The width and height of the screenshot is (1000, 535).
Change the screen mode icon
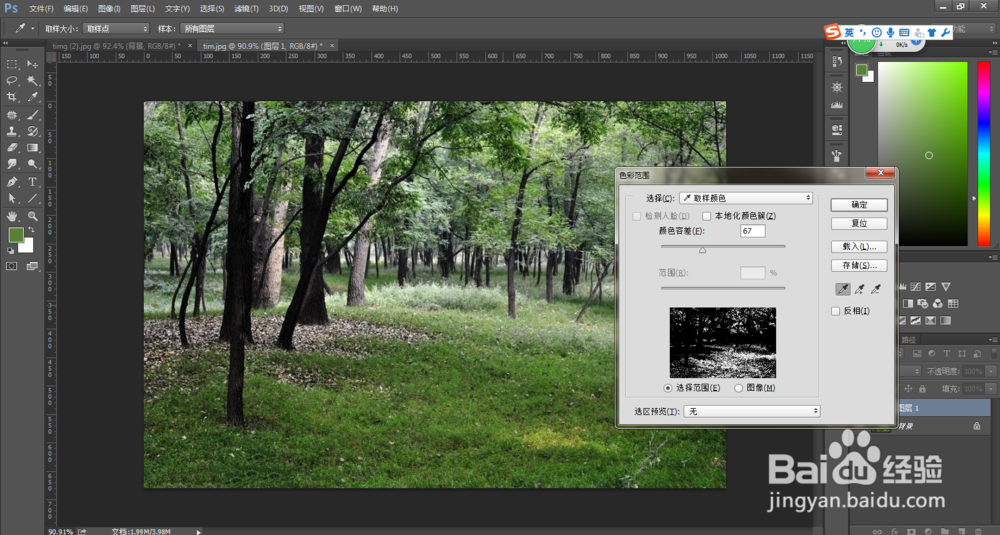tap(32, 267)
